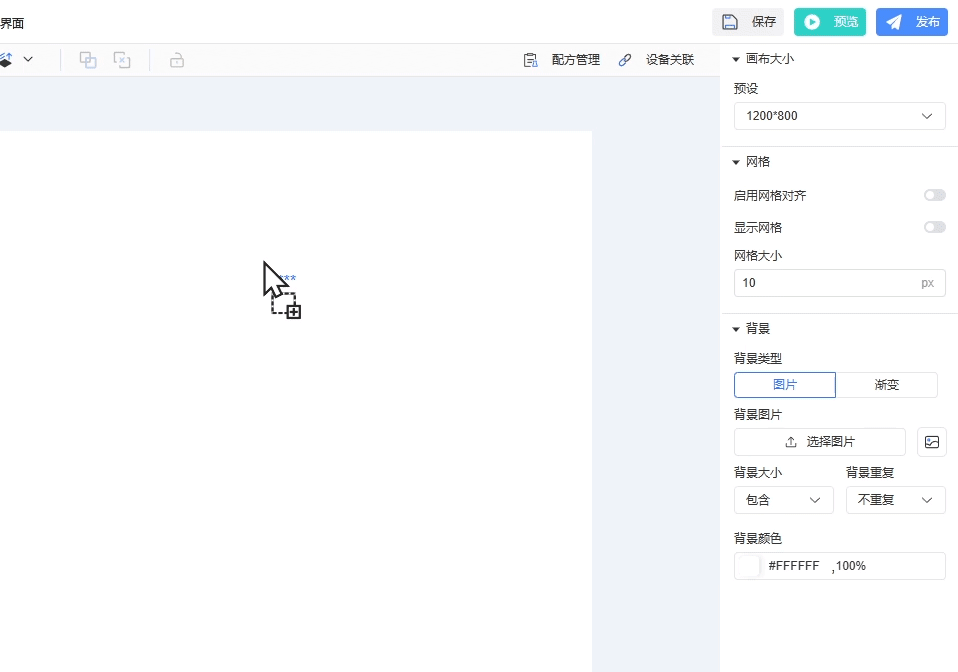Open the 预设 1200*800 dropdown

(x=839, y=116)
